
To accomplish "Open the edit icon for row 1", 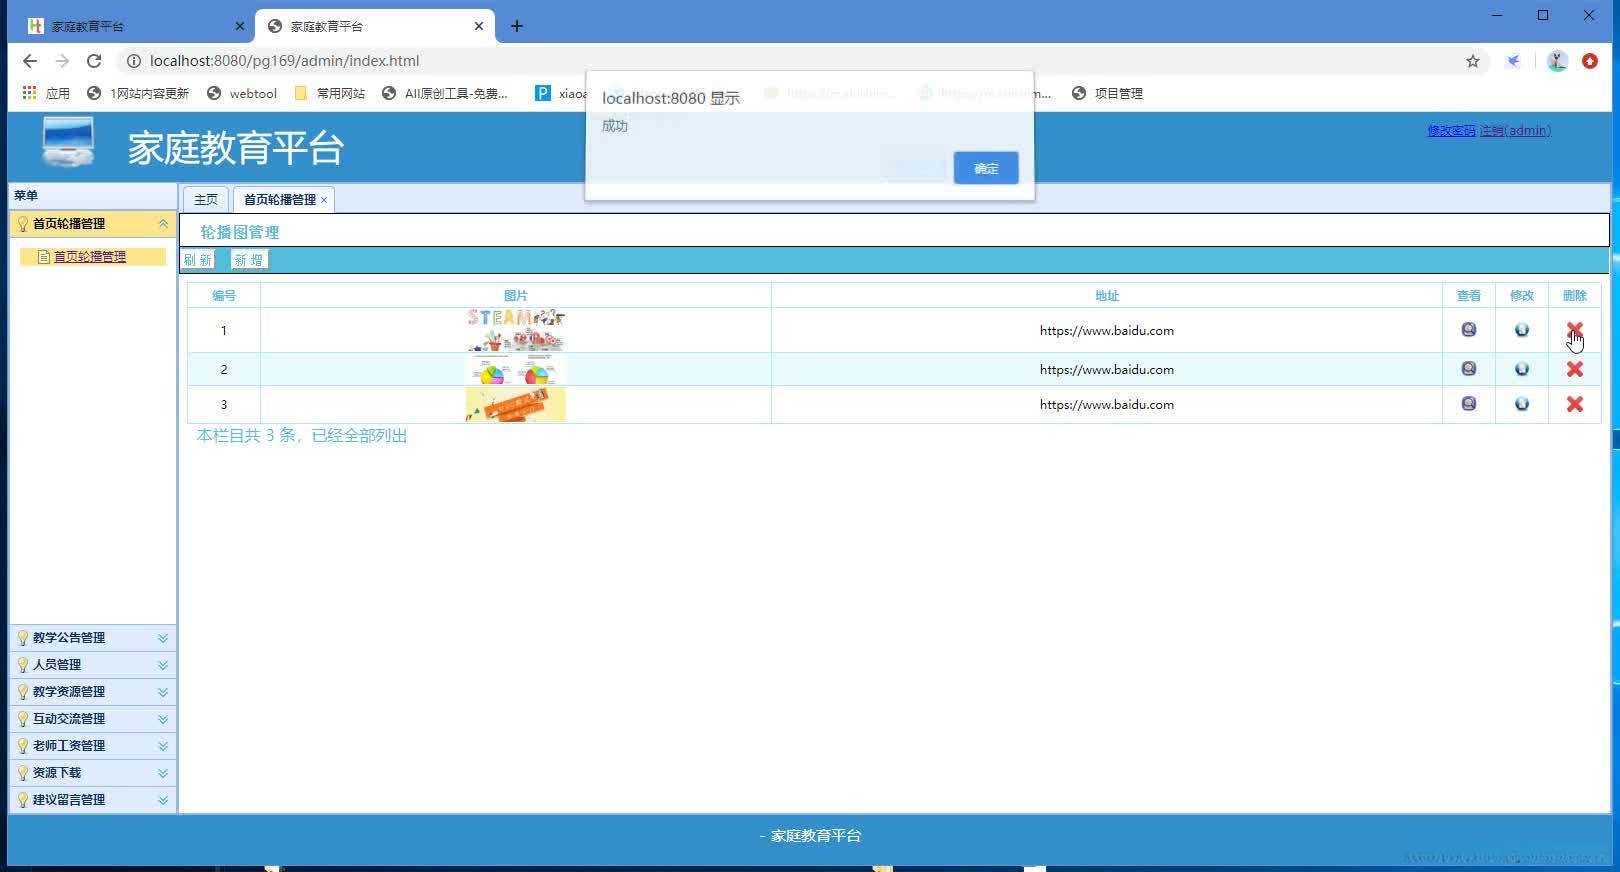I will pyautogui.click(x=1521, y=330).
